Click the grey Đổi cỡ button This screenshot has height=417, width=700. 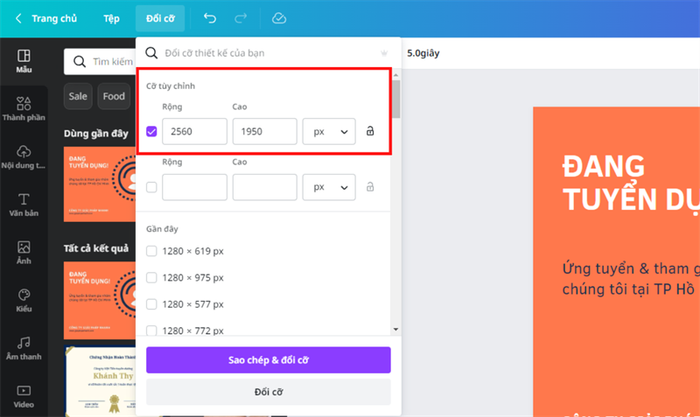(x=268, y=392)
